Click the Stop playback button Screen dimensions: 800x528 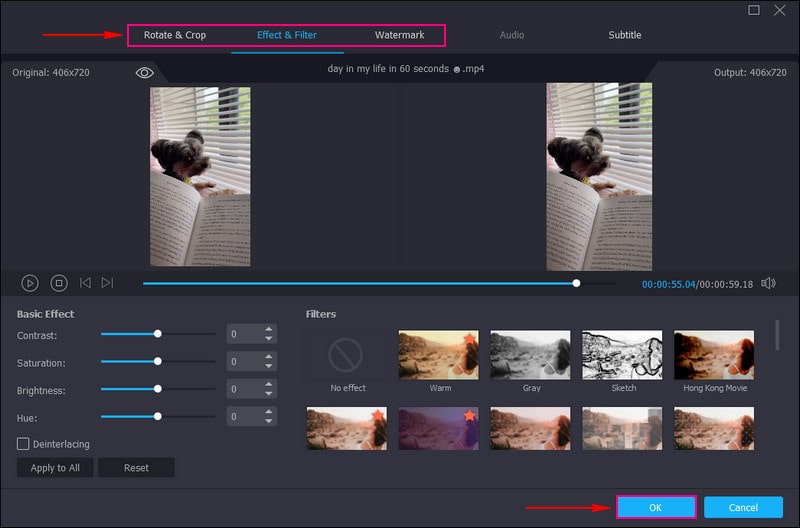click(59, 283)
